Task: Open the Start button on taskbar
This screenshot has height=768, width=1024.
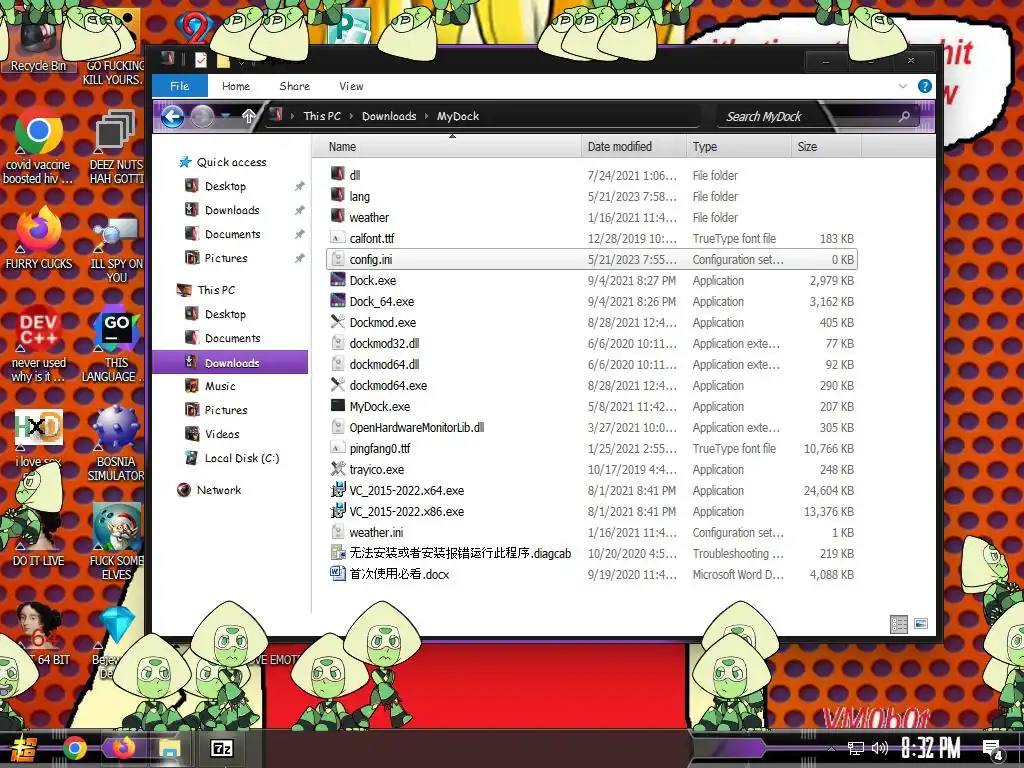Action: [23, 749]
